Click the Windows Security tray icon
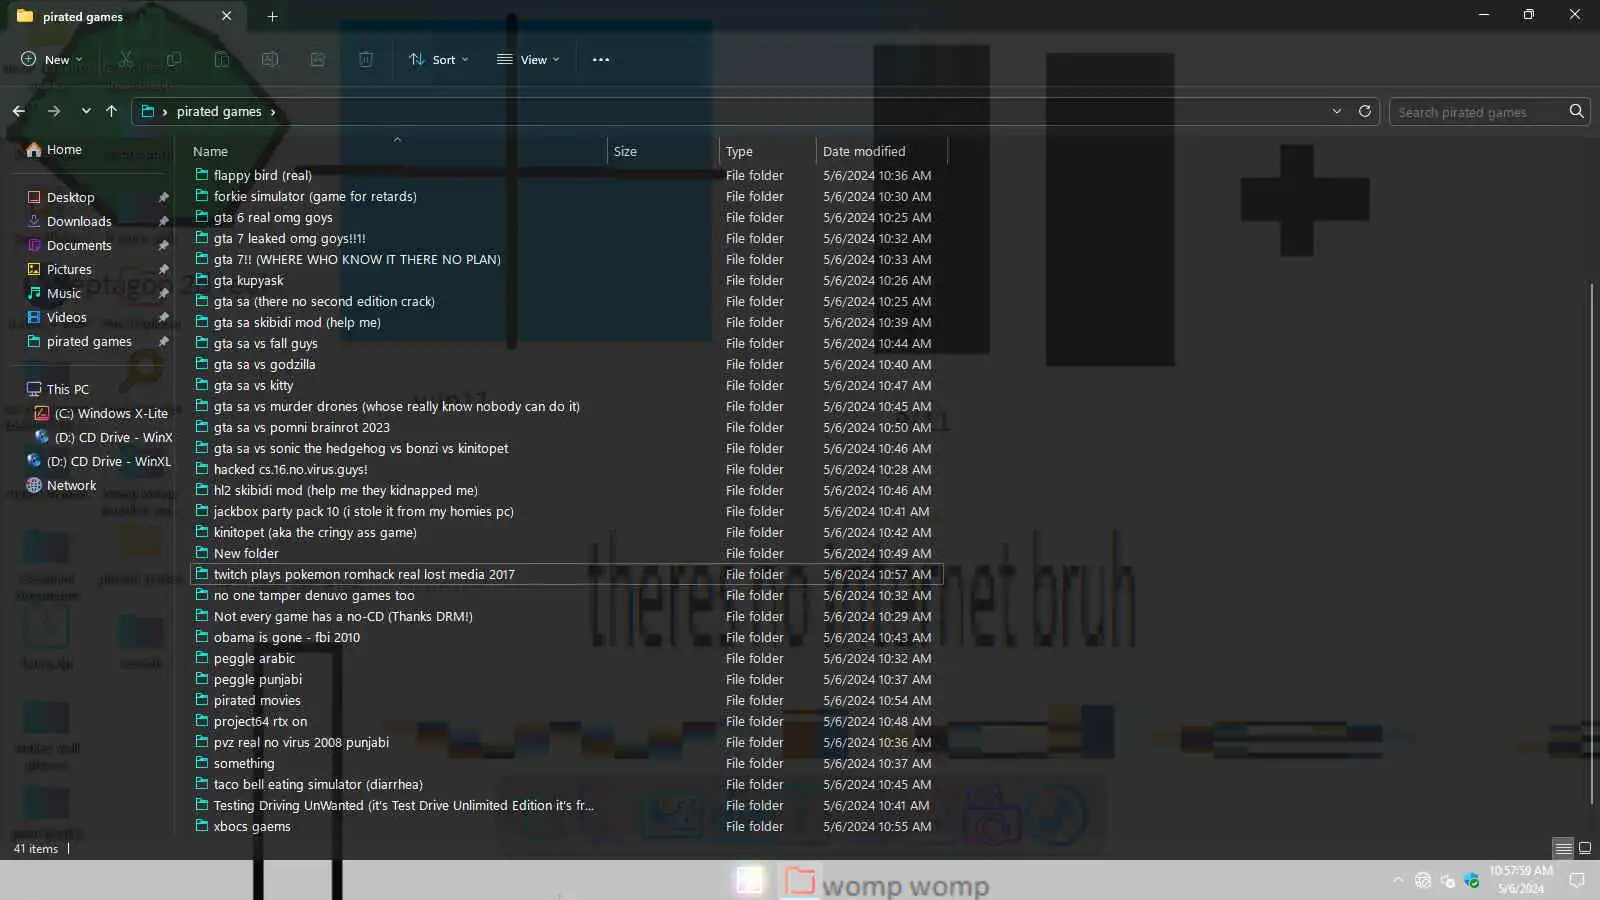 coord(1472,880)
